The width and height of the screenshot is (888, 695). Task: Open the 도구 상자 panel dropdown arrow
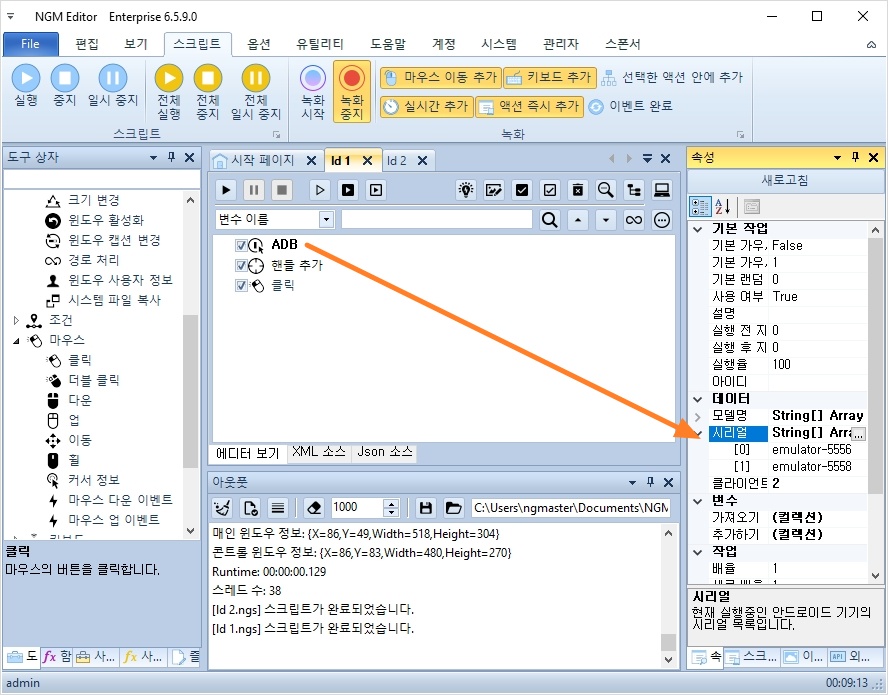click(153, 158)
